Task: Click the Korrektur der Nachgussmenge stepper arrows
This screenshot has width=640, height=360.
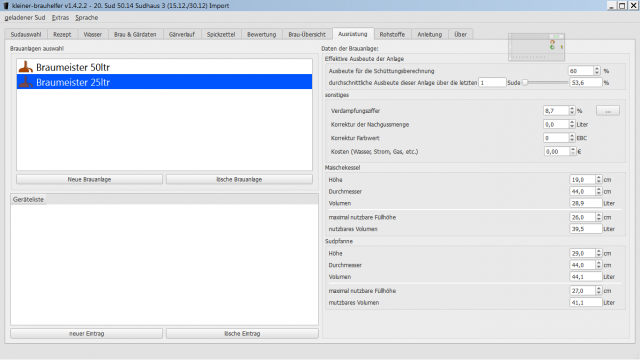Action: (x=572, y=124)
